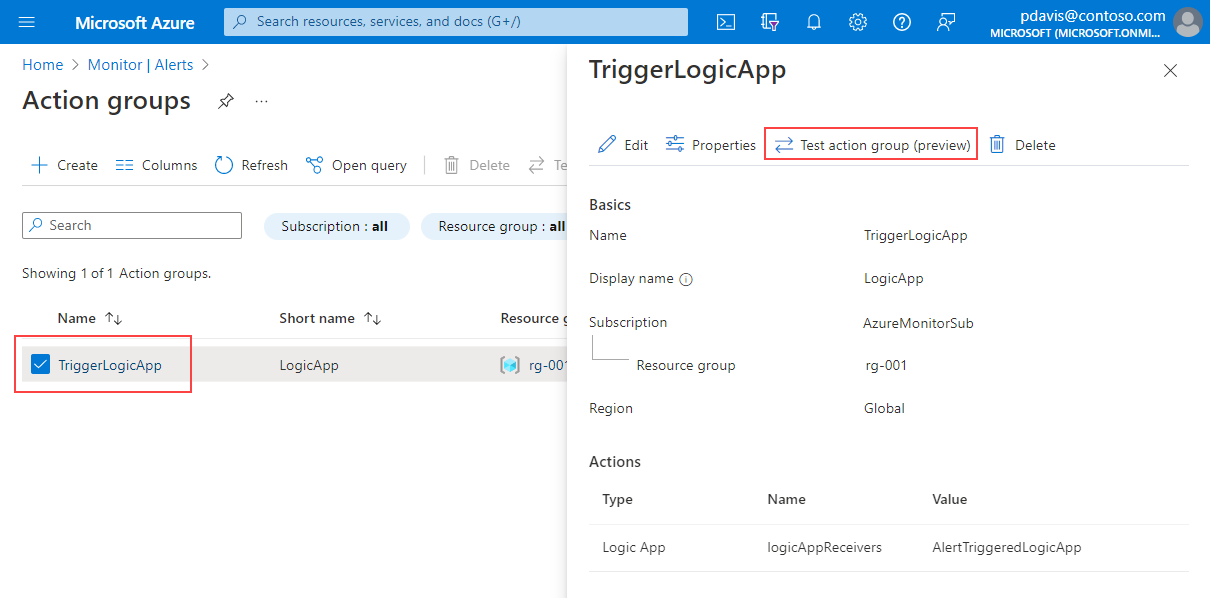Click the Global region value
The width and height of the screenshot is (1210, 598).
click(884, 408)
